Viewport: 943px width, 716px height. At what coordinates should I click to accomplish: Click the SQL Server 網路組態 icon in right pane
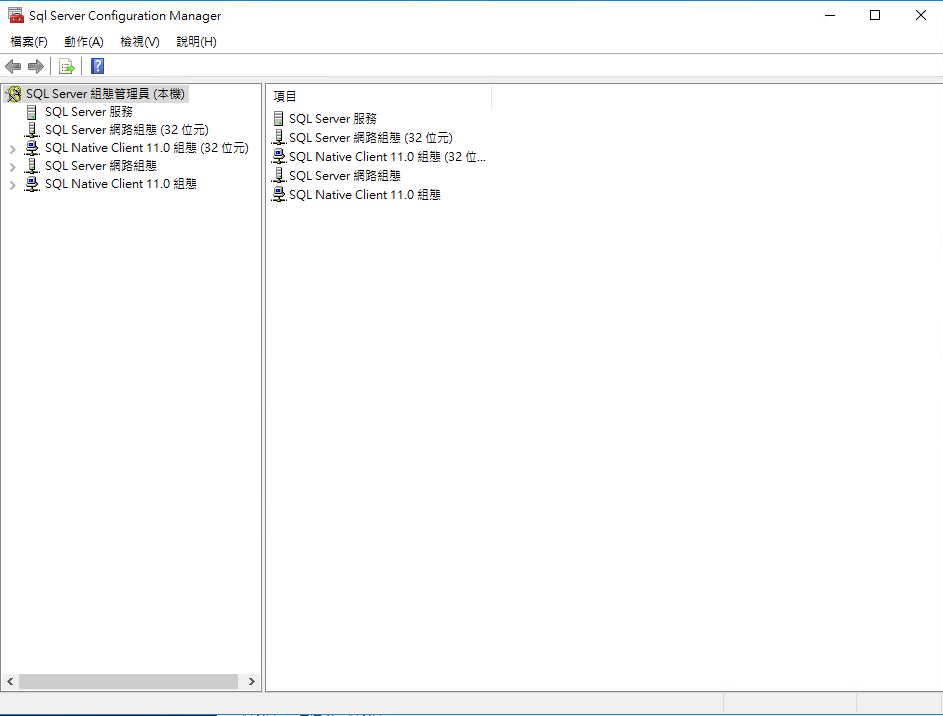278,176
